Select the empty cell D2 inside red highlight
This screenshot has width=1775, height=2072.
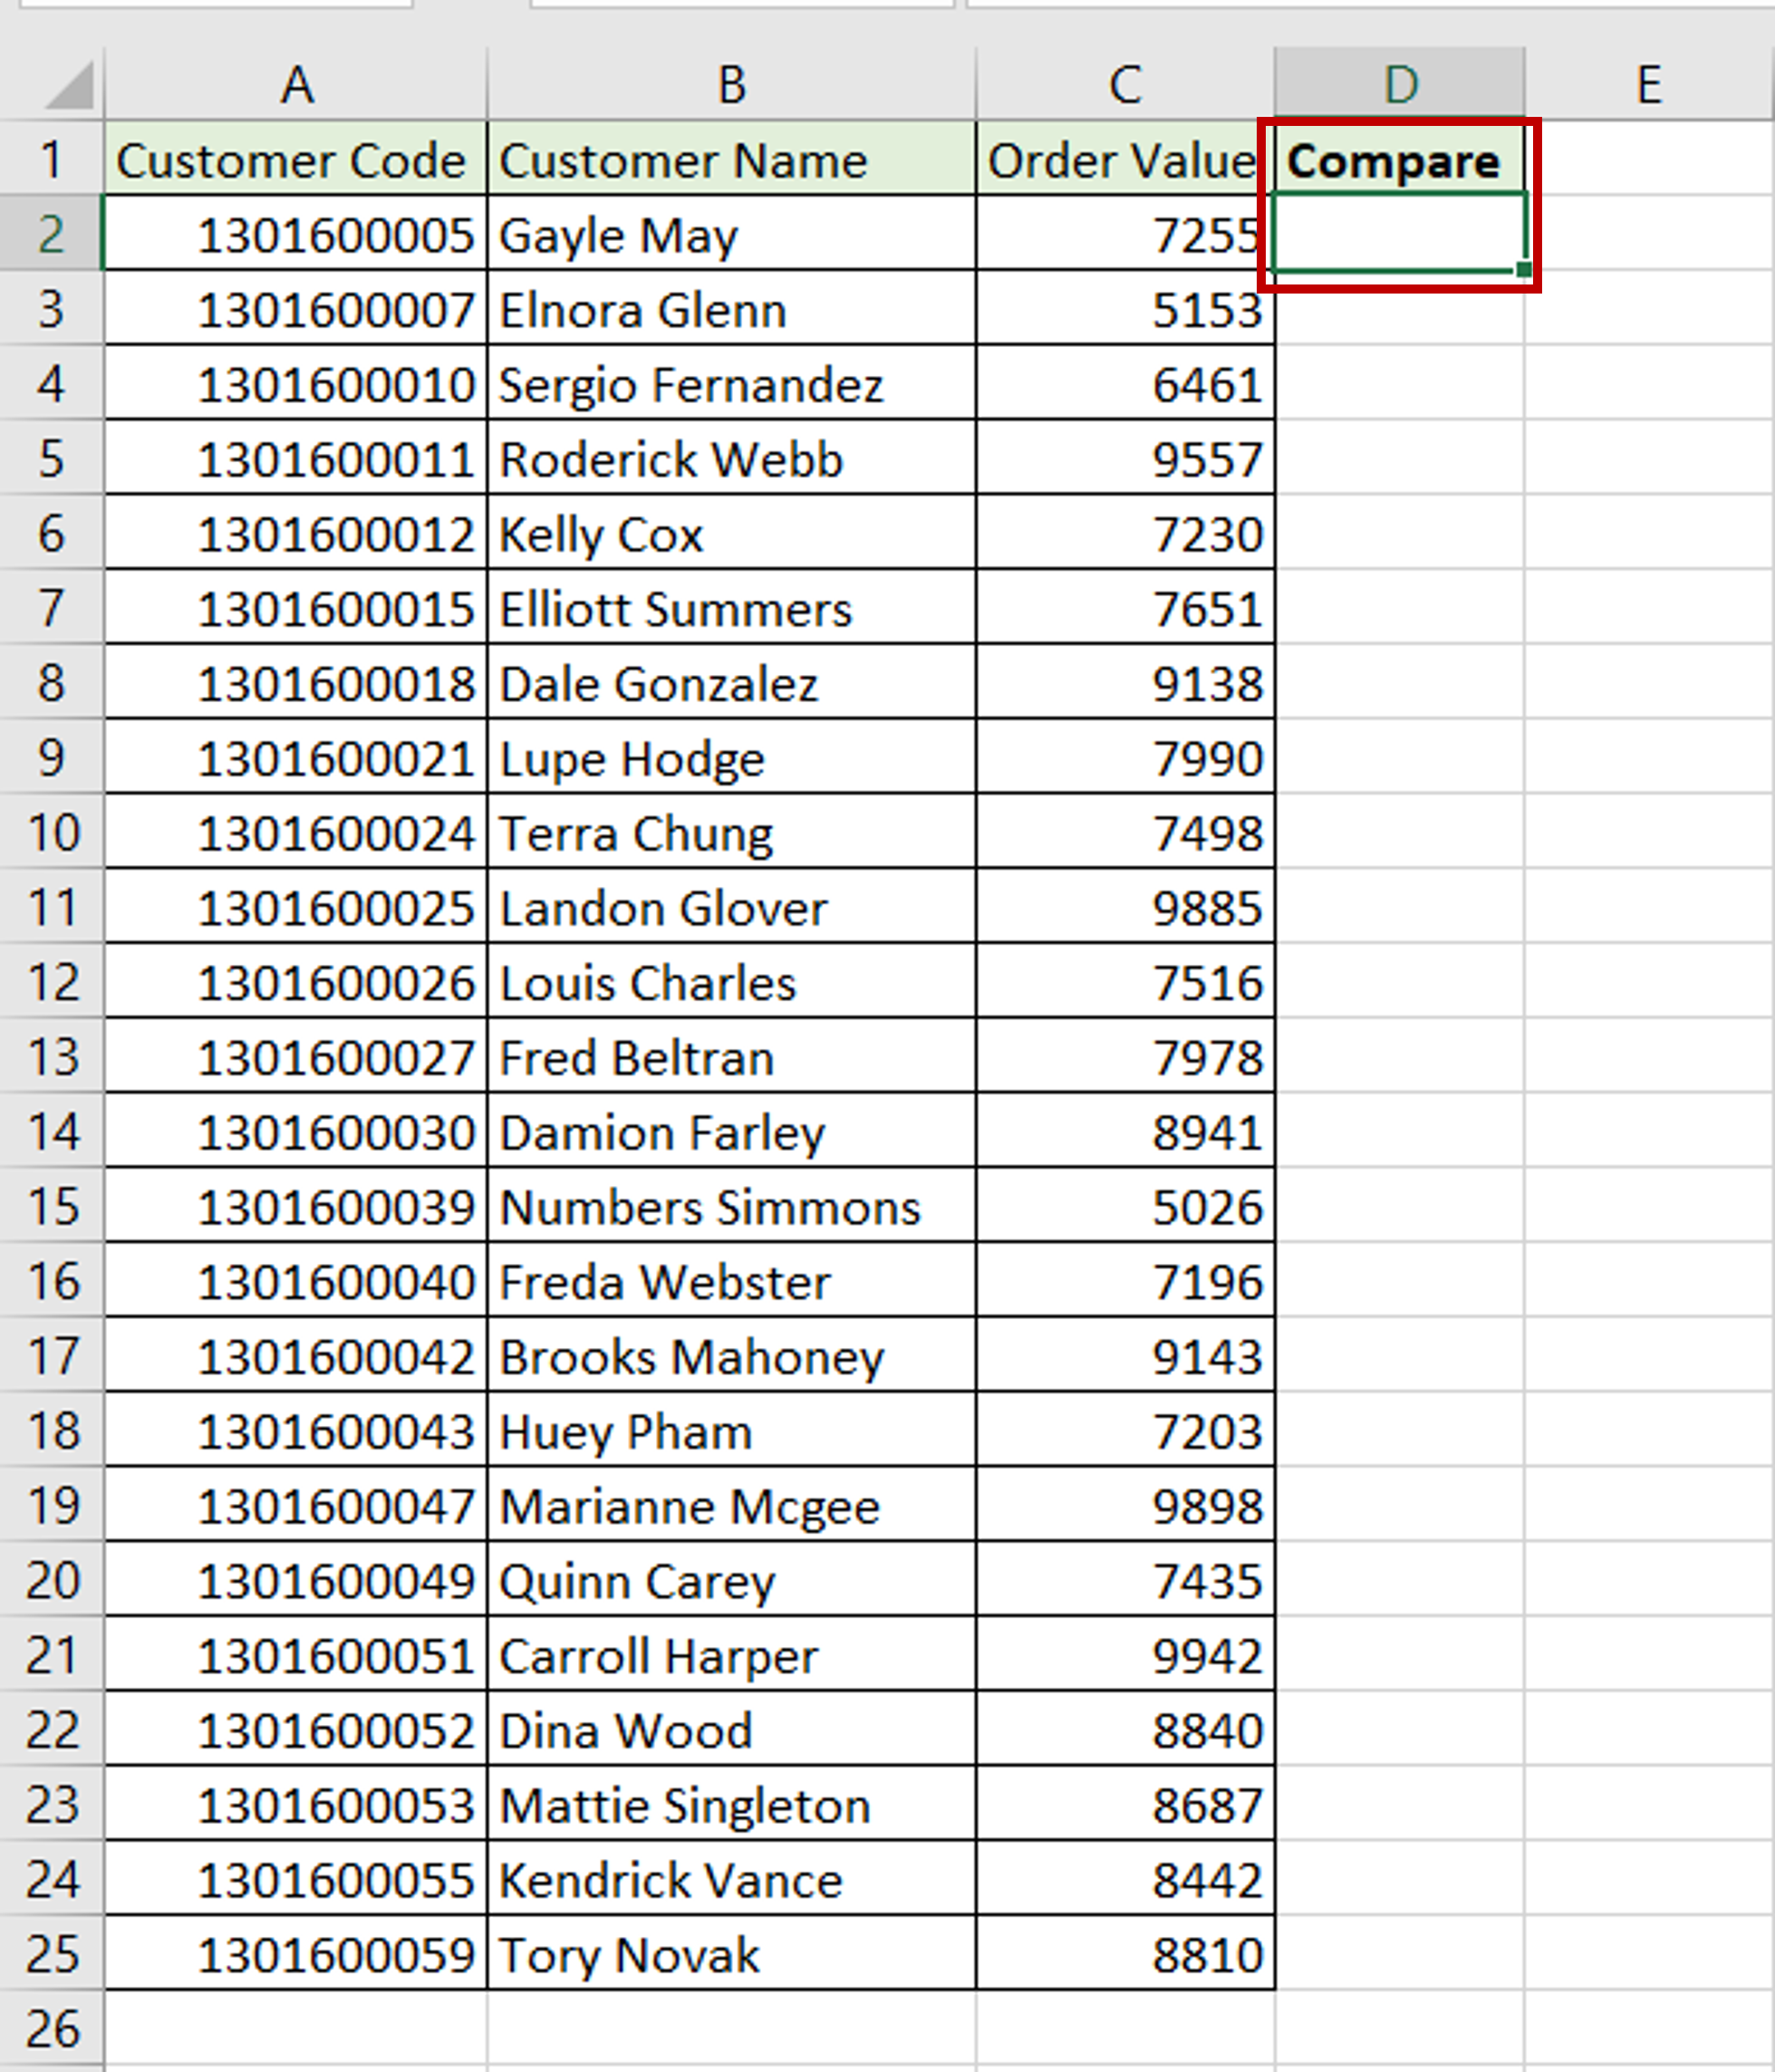[x=1398, y=235]
